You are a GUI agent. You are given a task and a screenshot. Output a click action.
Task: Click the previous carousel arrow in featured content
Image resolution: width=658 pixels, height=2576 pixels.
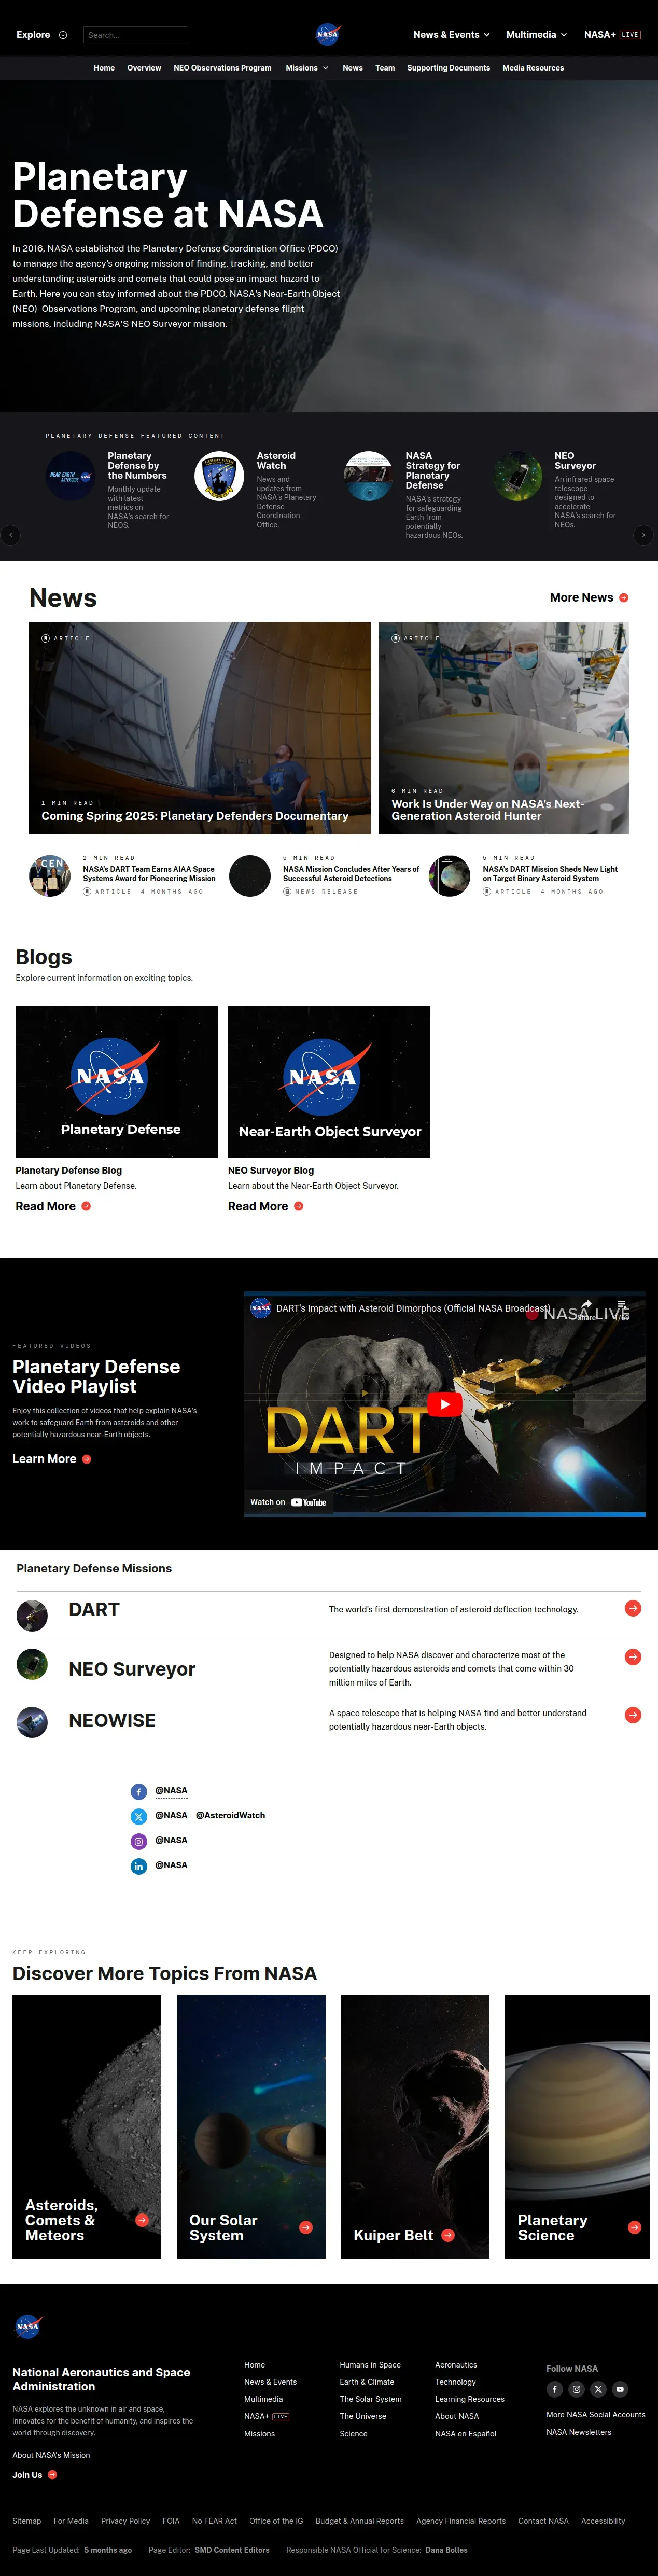(11, 535)
